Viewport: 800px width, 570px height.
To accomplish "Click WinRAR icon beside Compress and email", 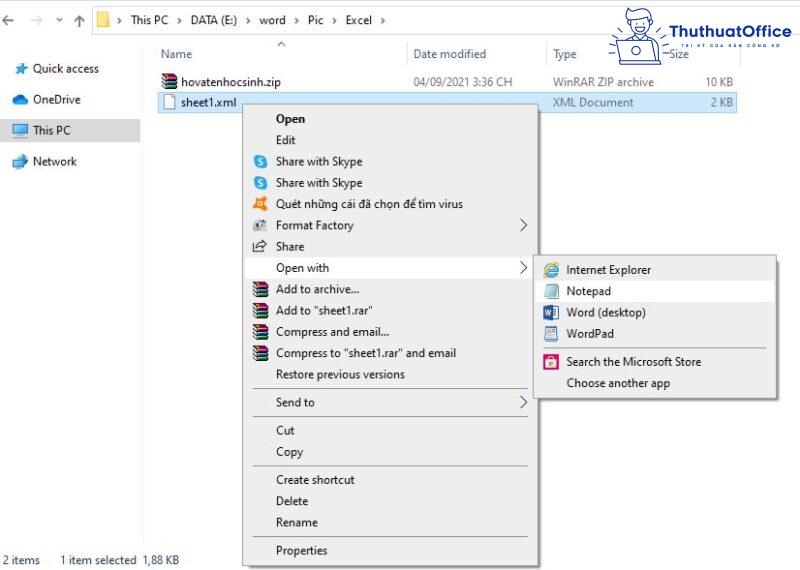I will click(260, 332).
